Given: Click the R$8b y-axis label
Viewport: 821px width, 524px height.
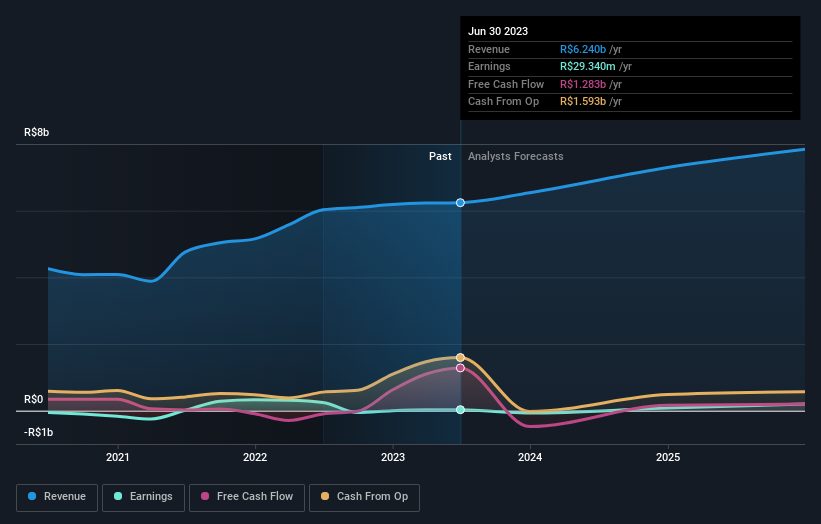Looking at the screenshot, I should click(37, 132).
